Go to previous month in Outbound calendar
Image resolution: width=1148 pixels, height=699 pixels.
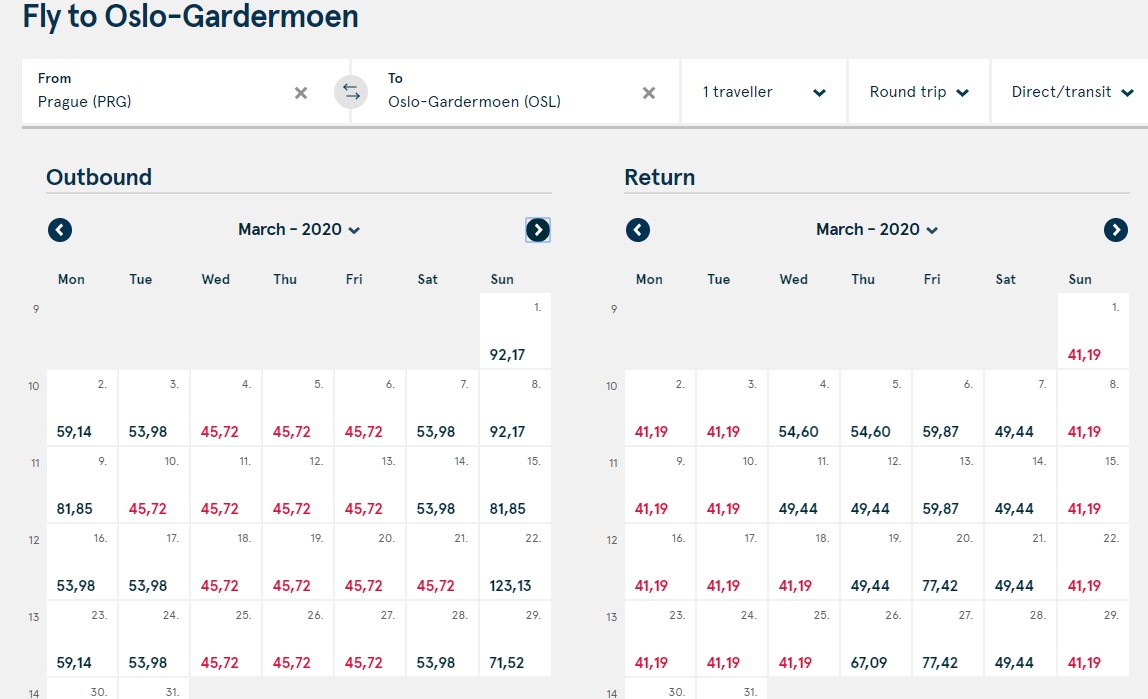60,230
